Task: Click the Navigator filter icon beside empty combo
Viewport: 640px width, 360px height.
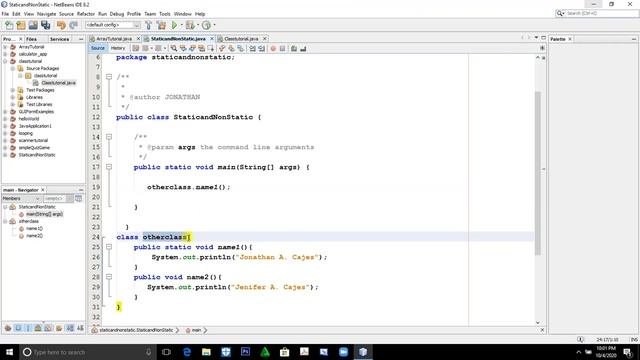Action: pyautogui.click(x=78, y=198)
